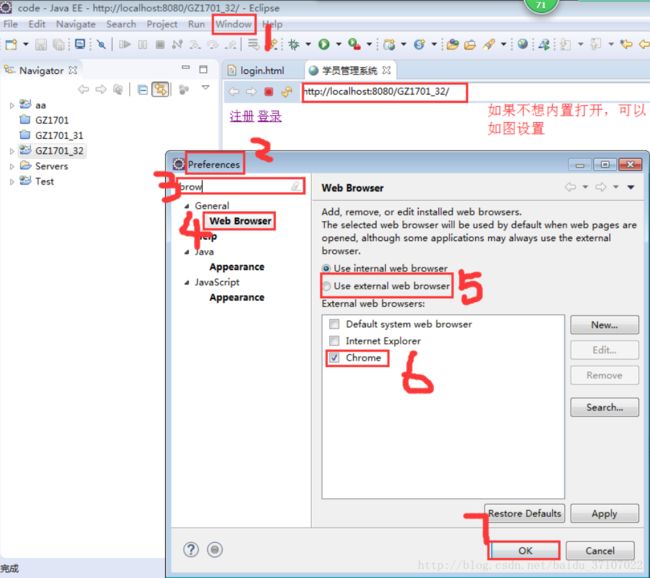The width and height of the screenshot is (650, 578).
Task: Clear the Preferences filter text
Action: (296, 186)
